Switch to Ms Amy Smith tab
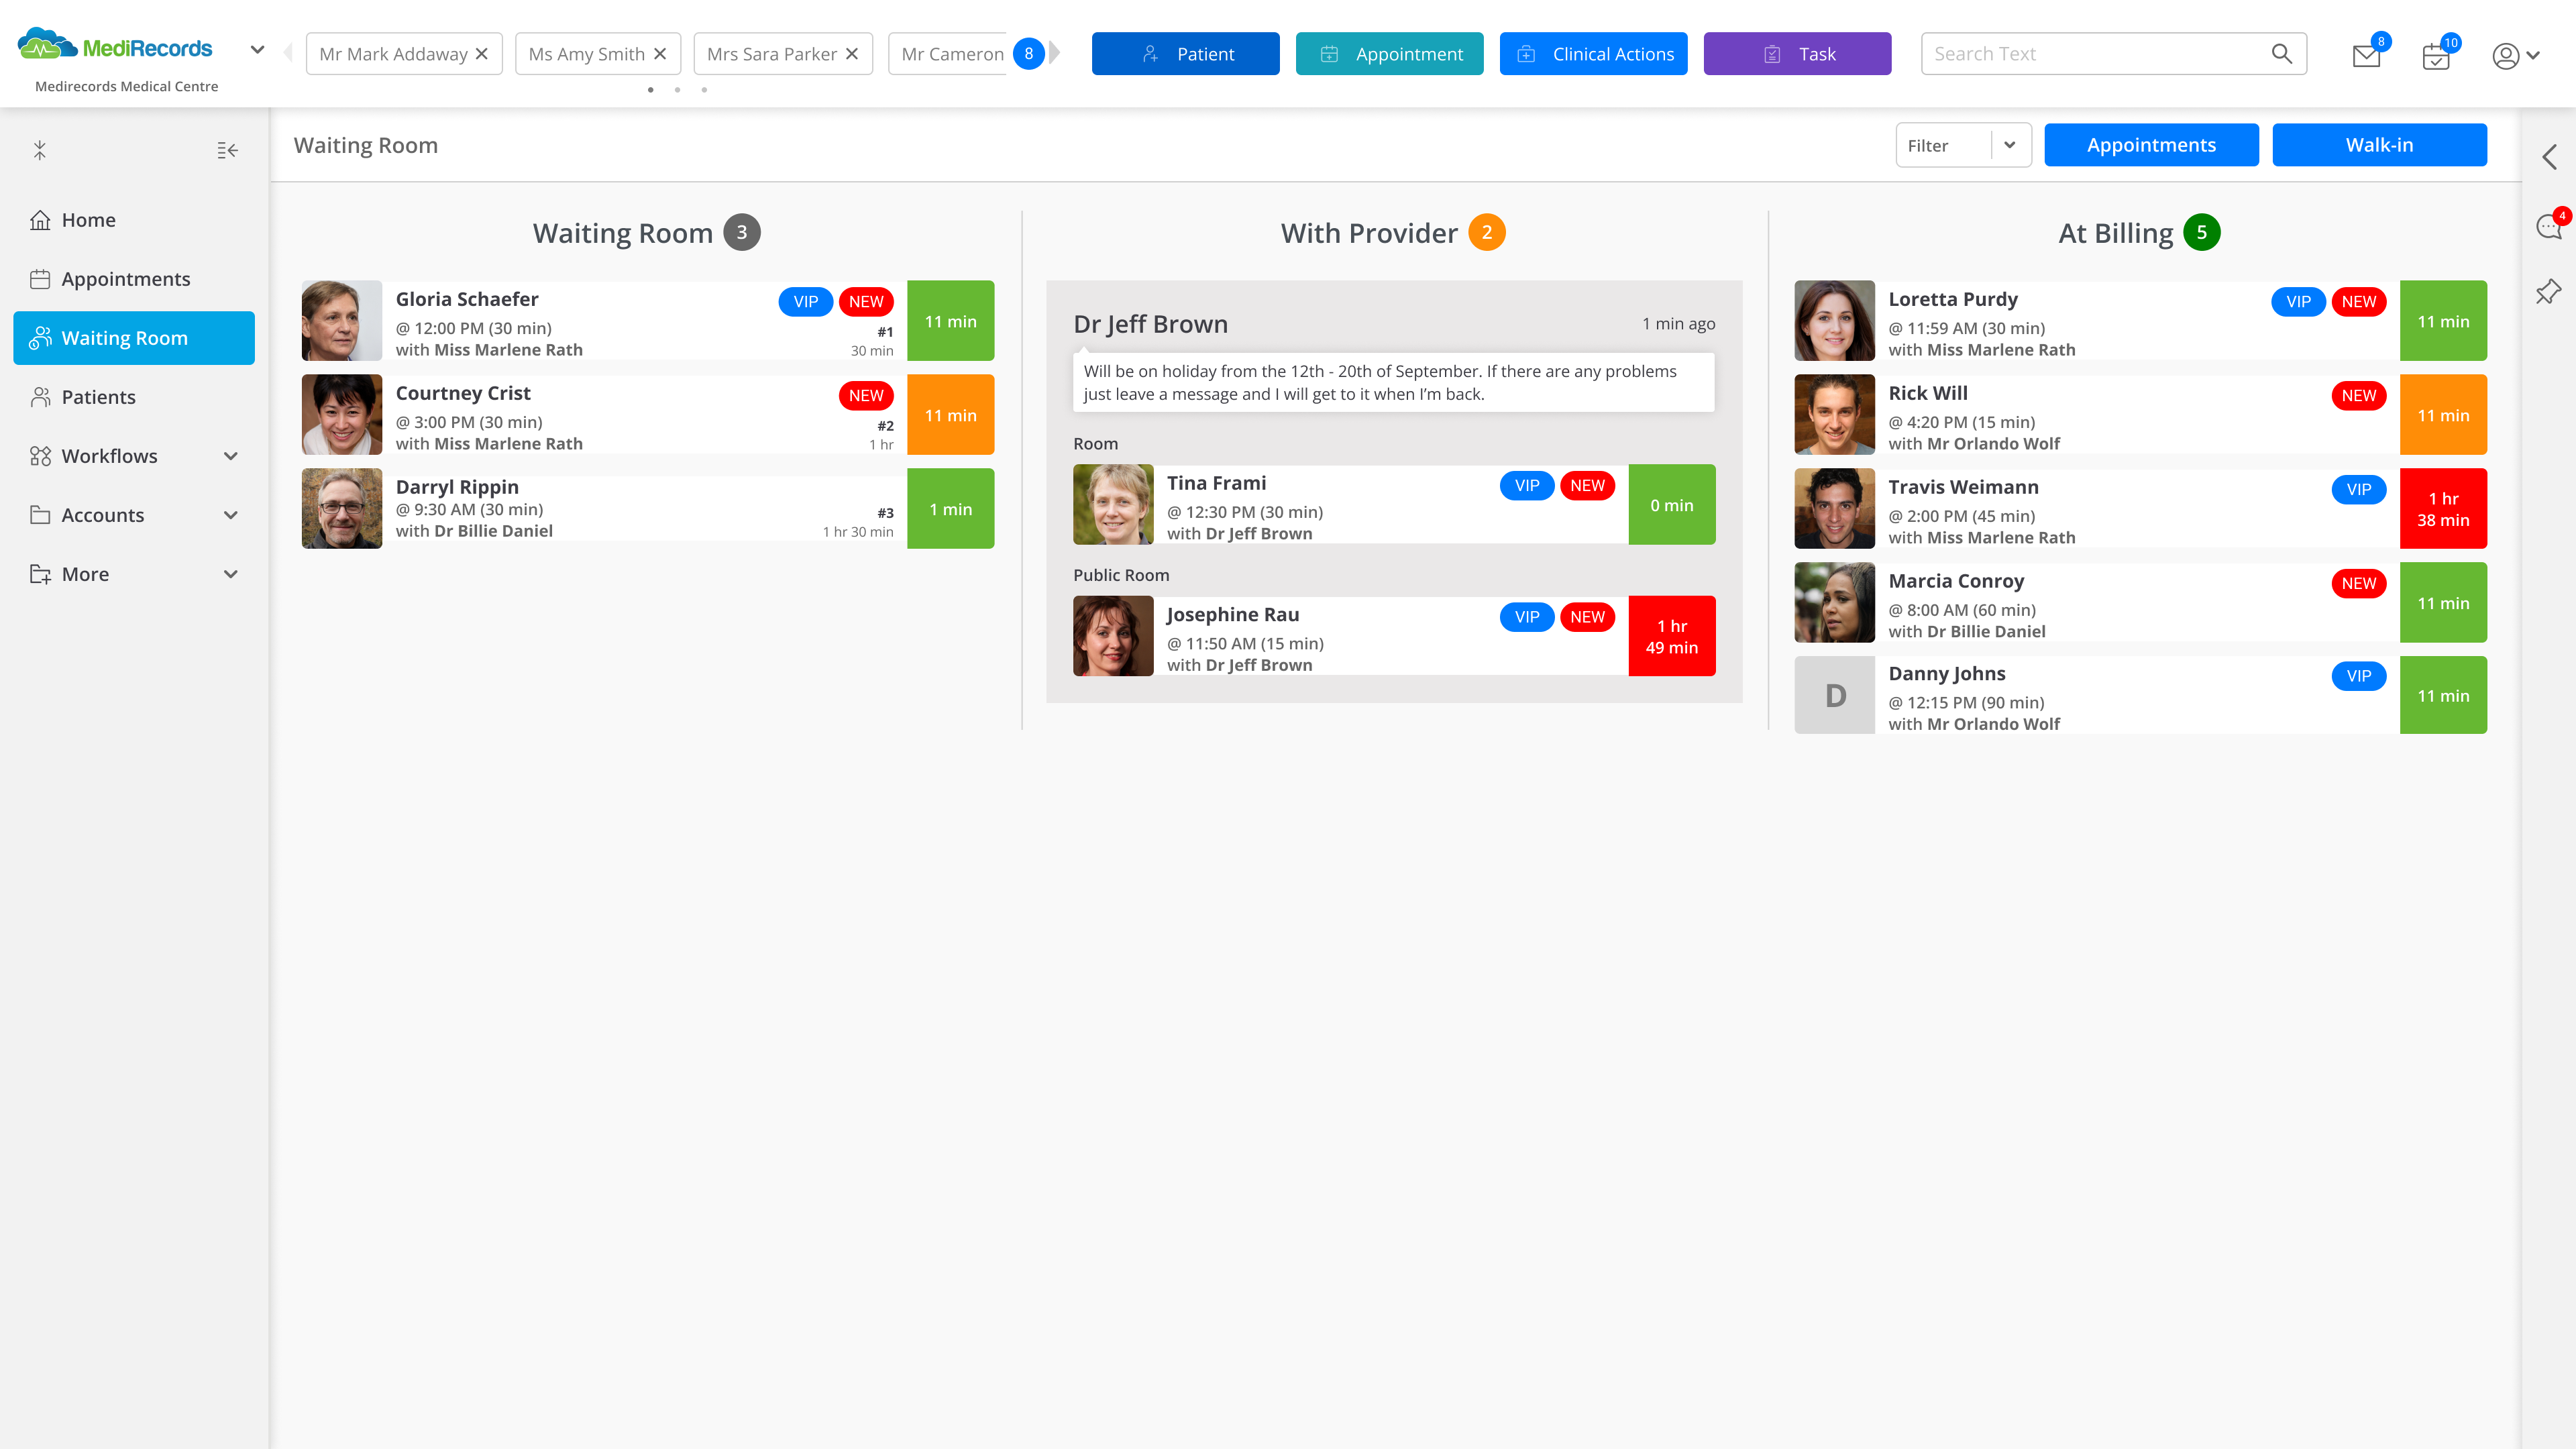This screenshot has height=1449, width=2576. click(586, 54)
